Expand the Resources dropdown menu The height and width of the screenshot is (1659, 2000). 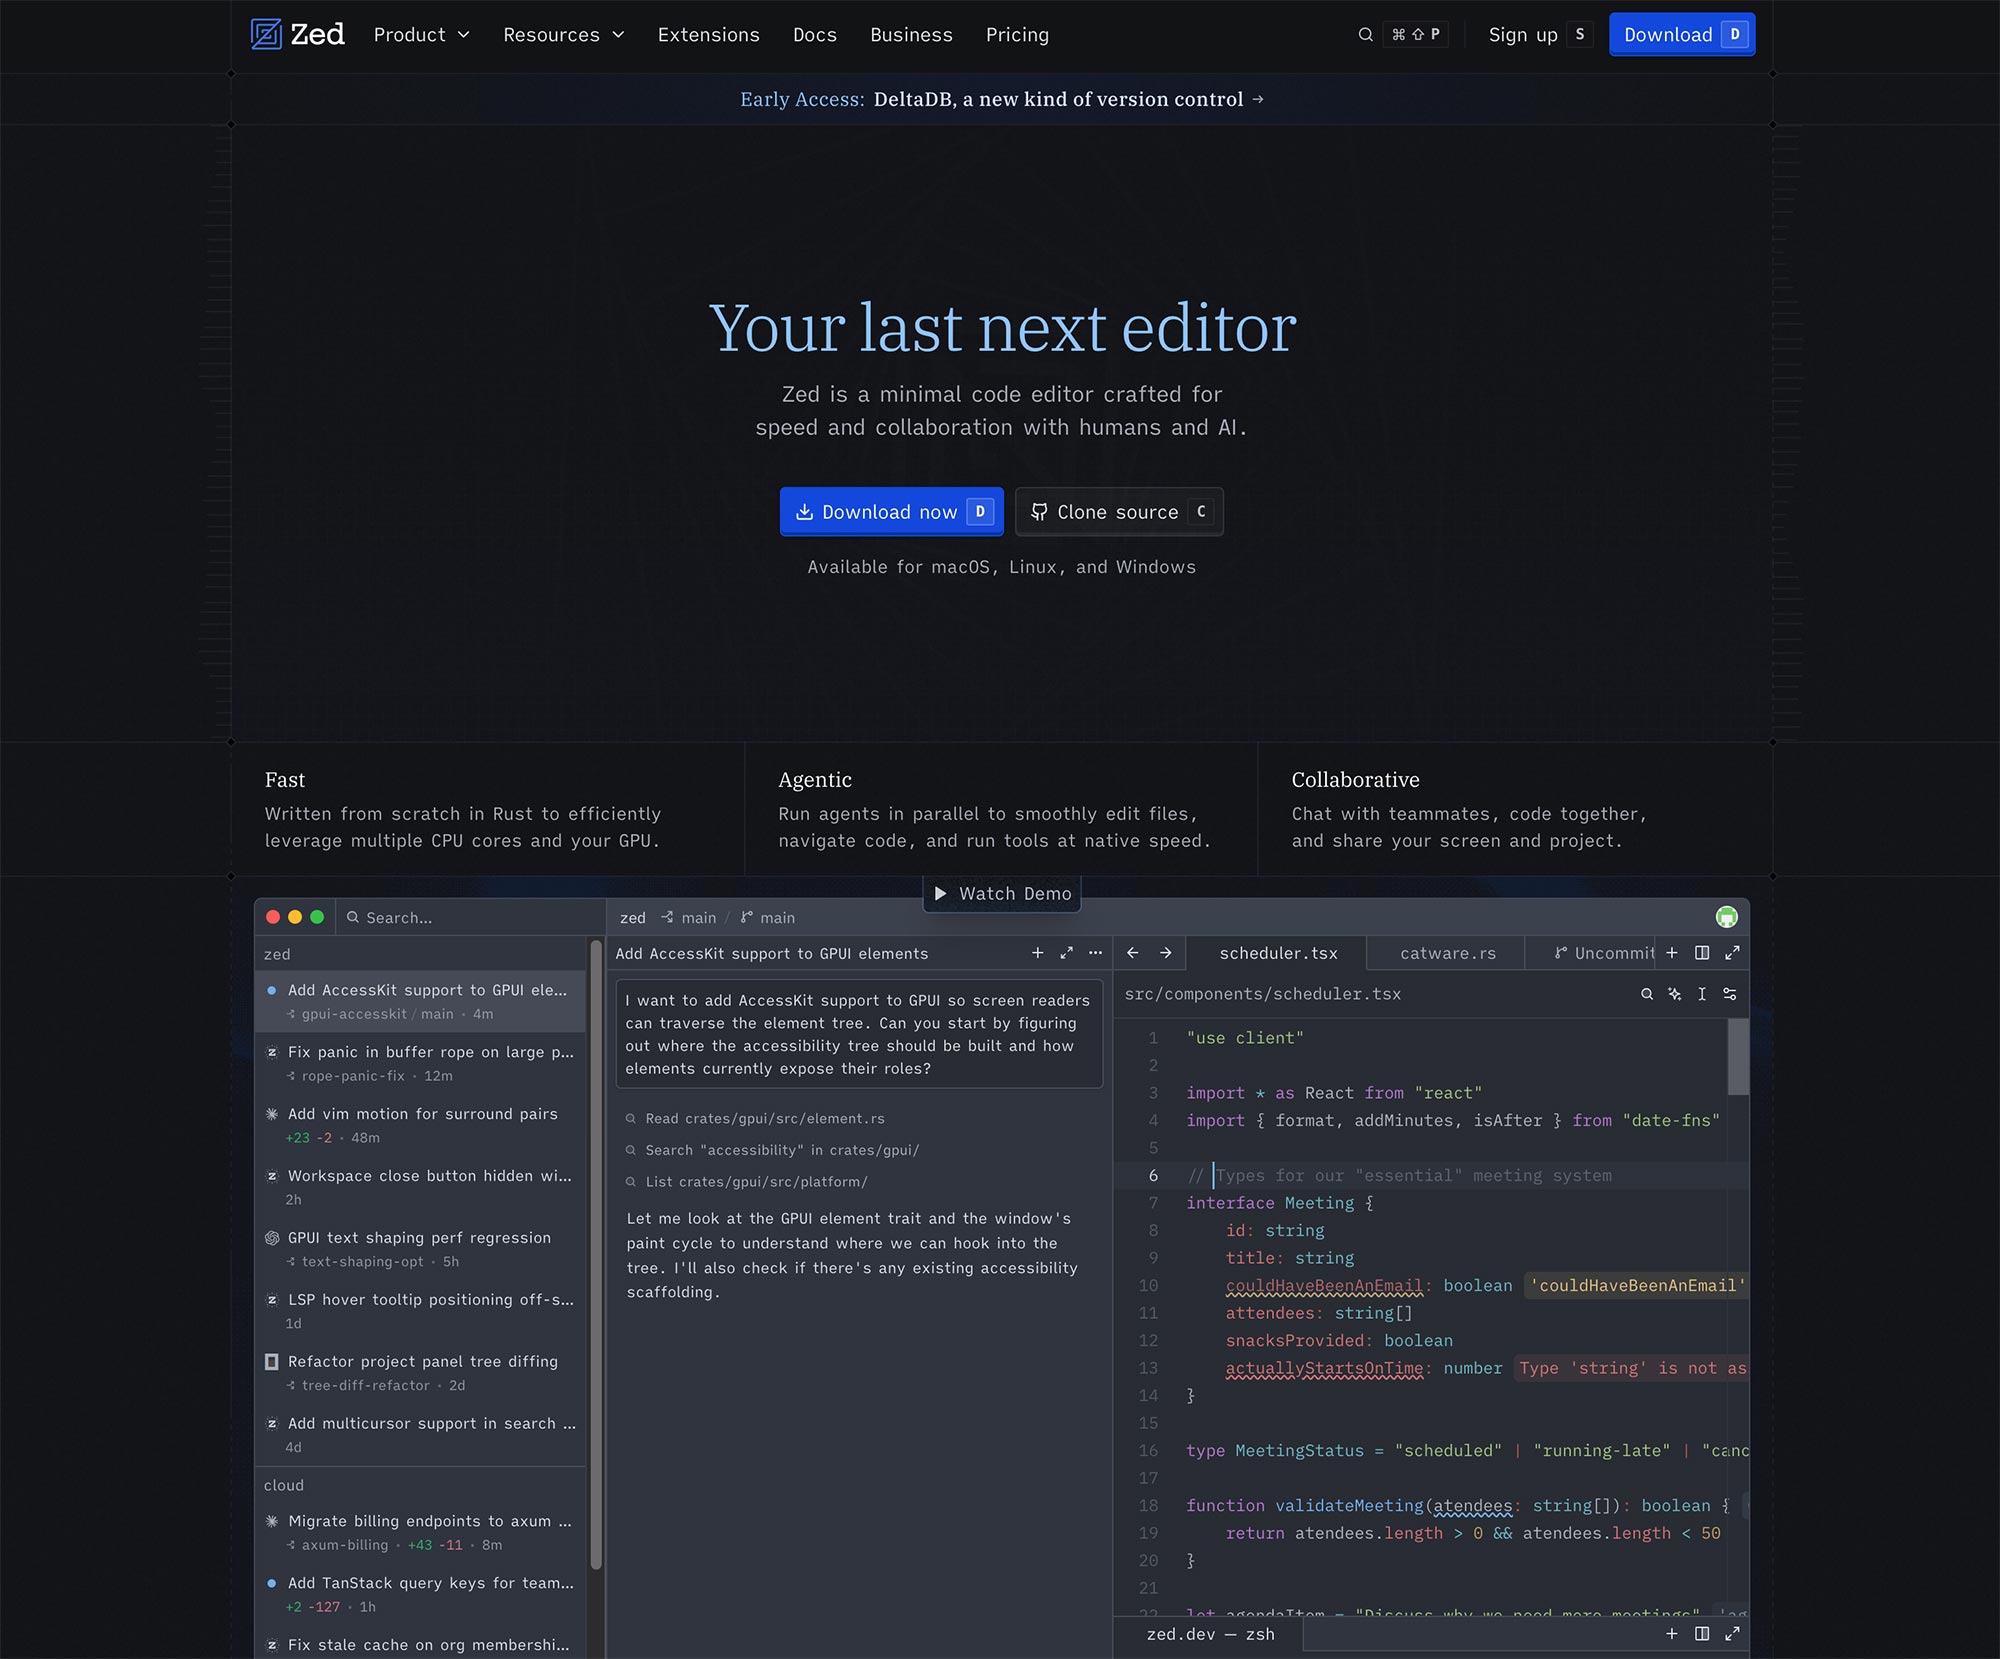tap(564, 35)
